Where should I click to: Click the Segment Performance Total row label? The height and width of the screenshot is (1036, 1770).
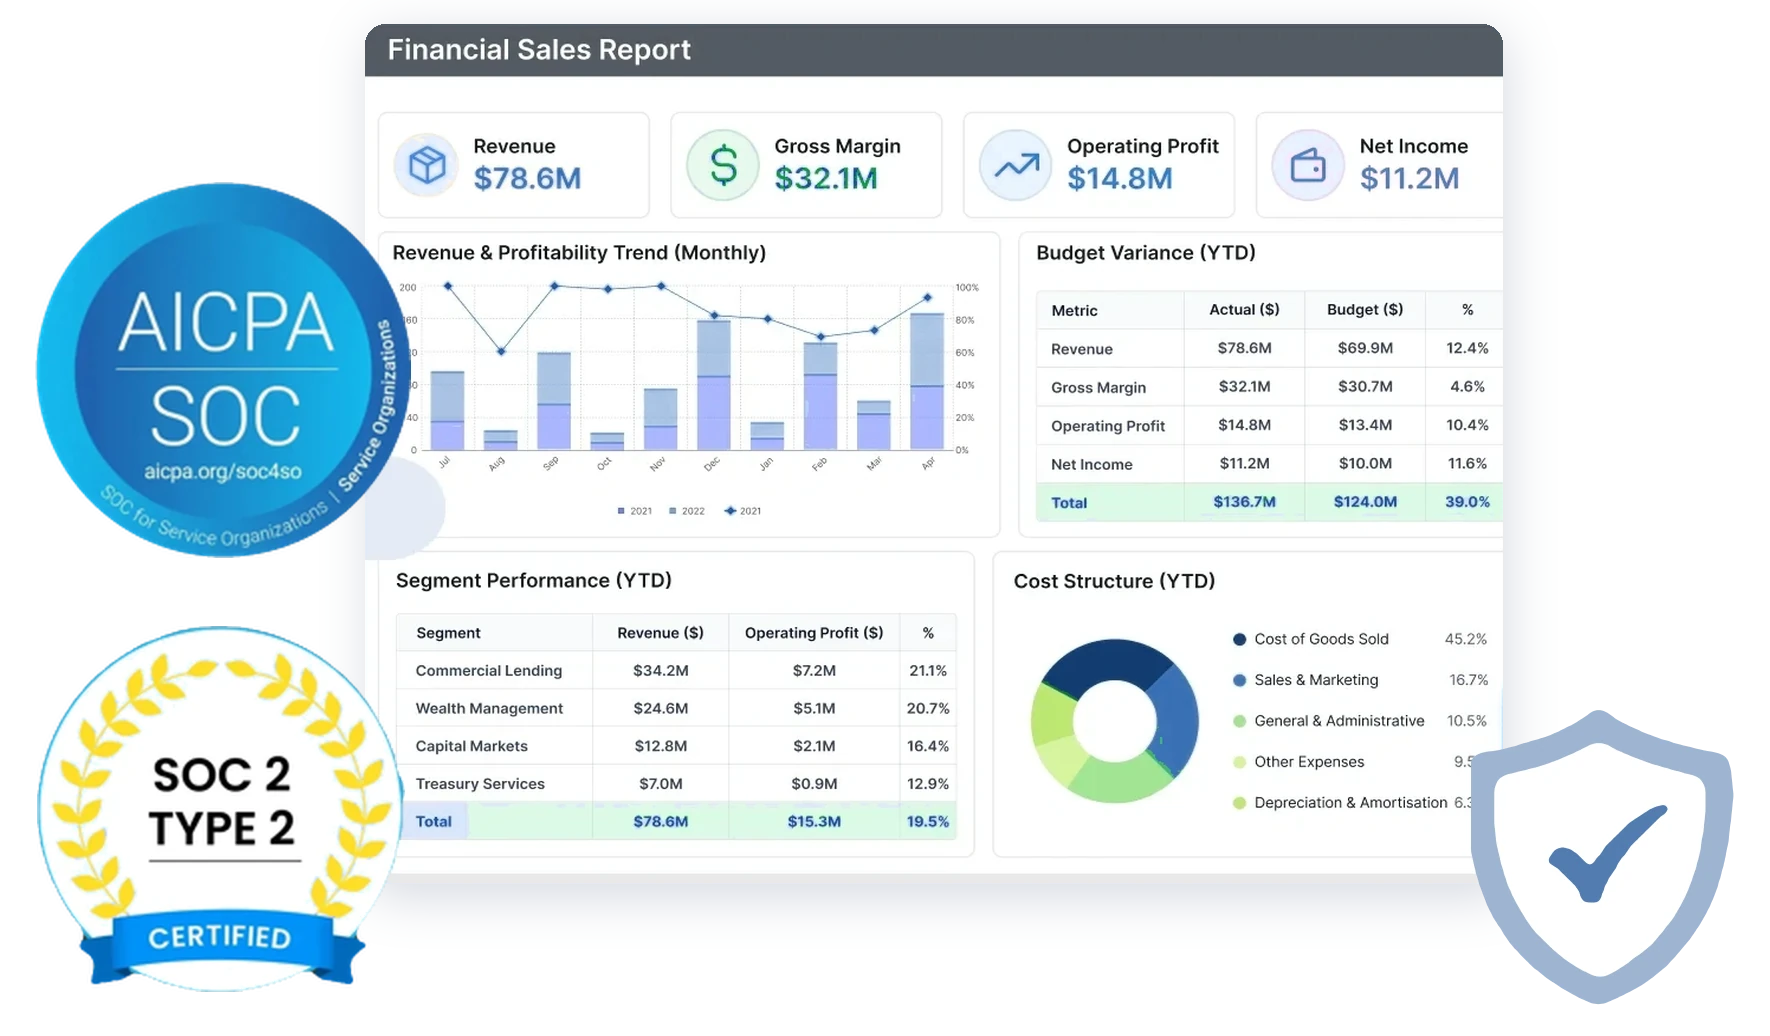point(434,822)
